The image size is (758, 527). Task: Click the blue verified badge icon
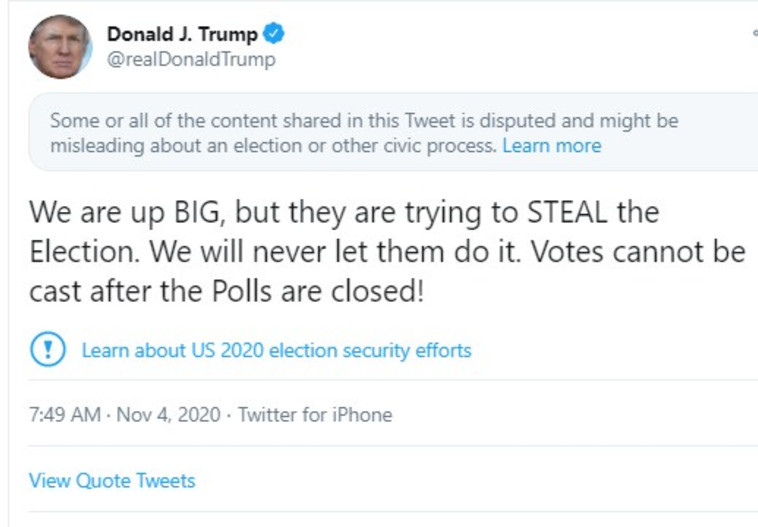274,35
